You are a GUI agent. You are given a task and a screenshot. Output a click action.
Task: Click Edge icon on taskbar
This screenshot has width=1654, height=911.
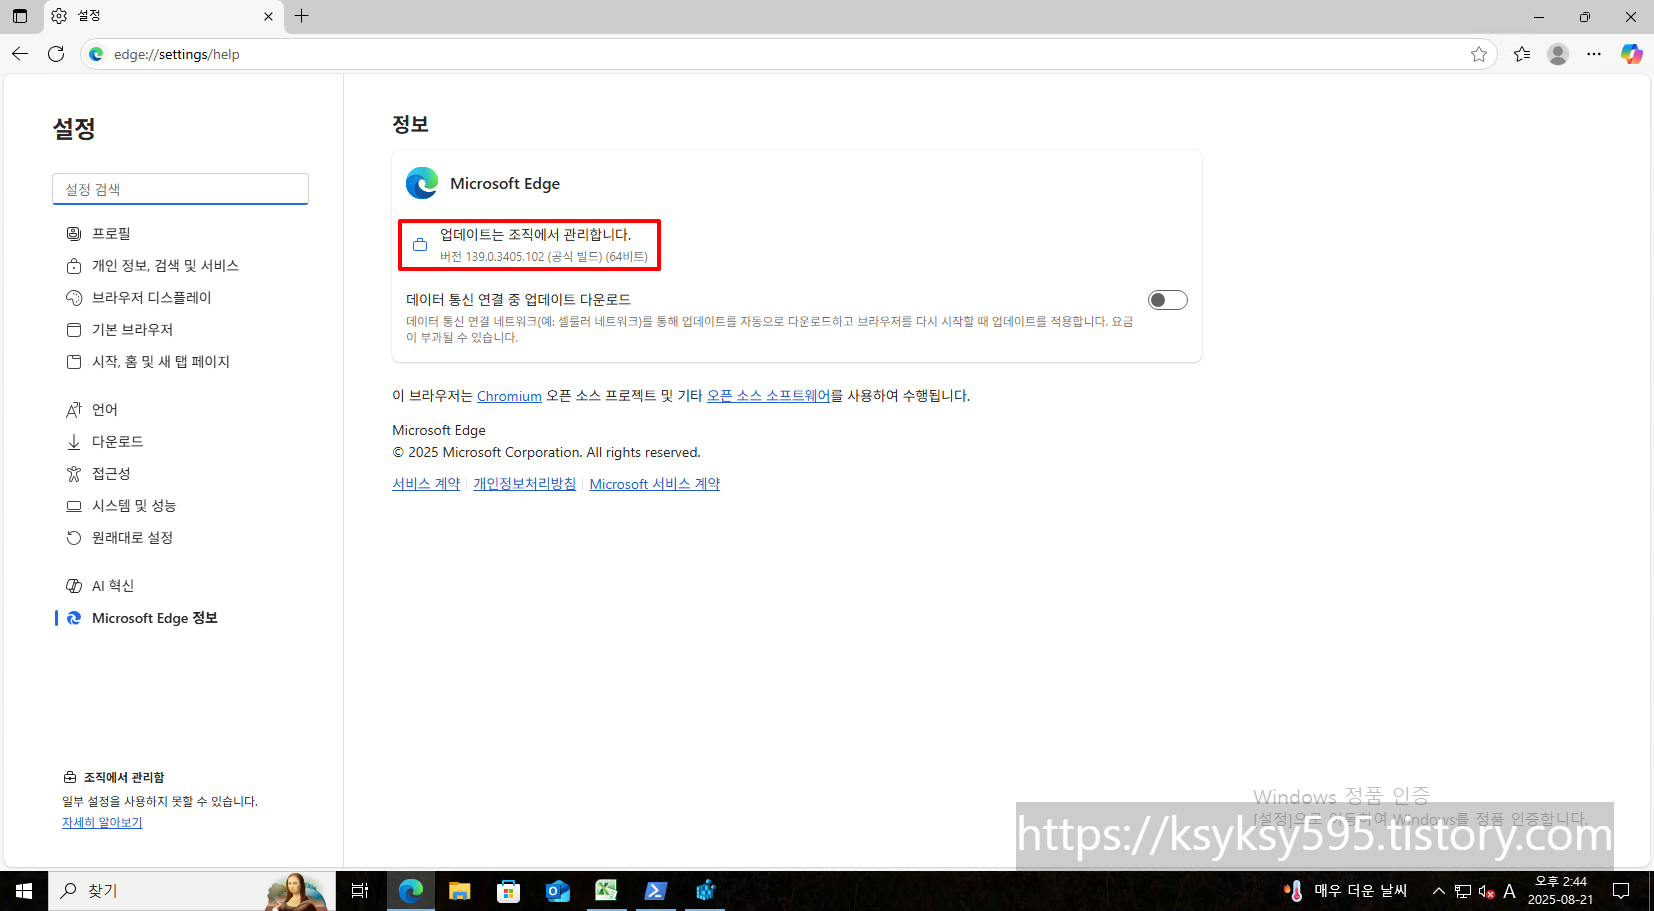[411, 890]
